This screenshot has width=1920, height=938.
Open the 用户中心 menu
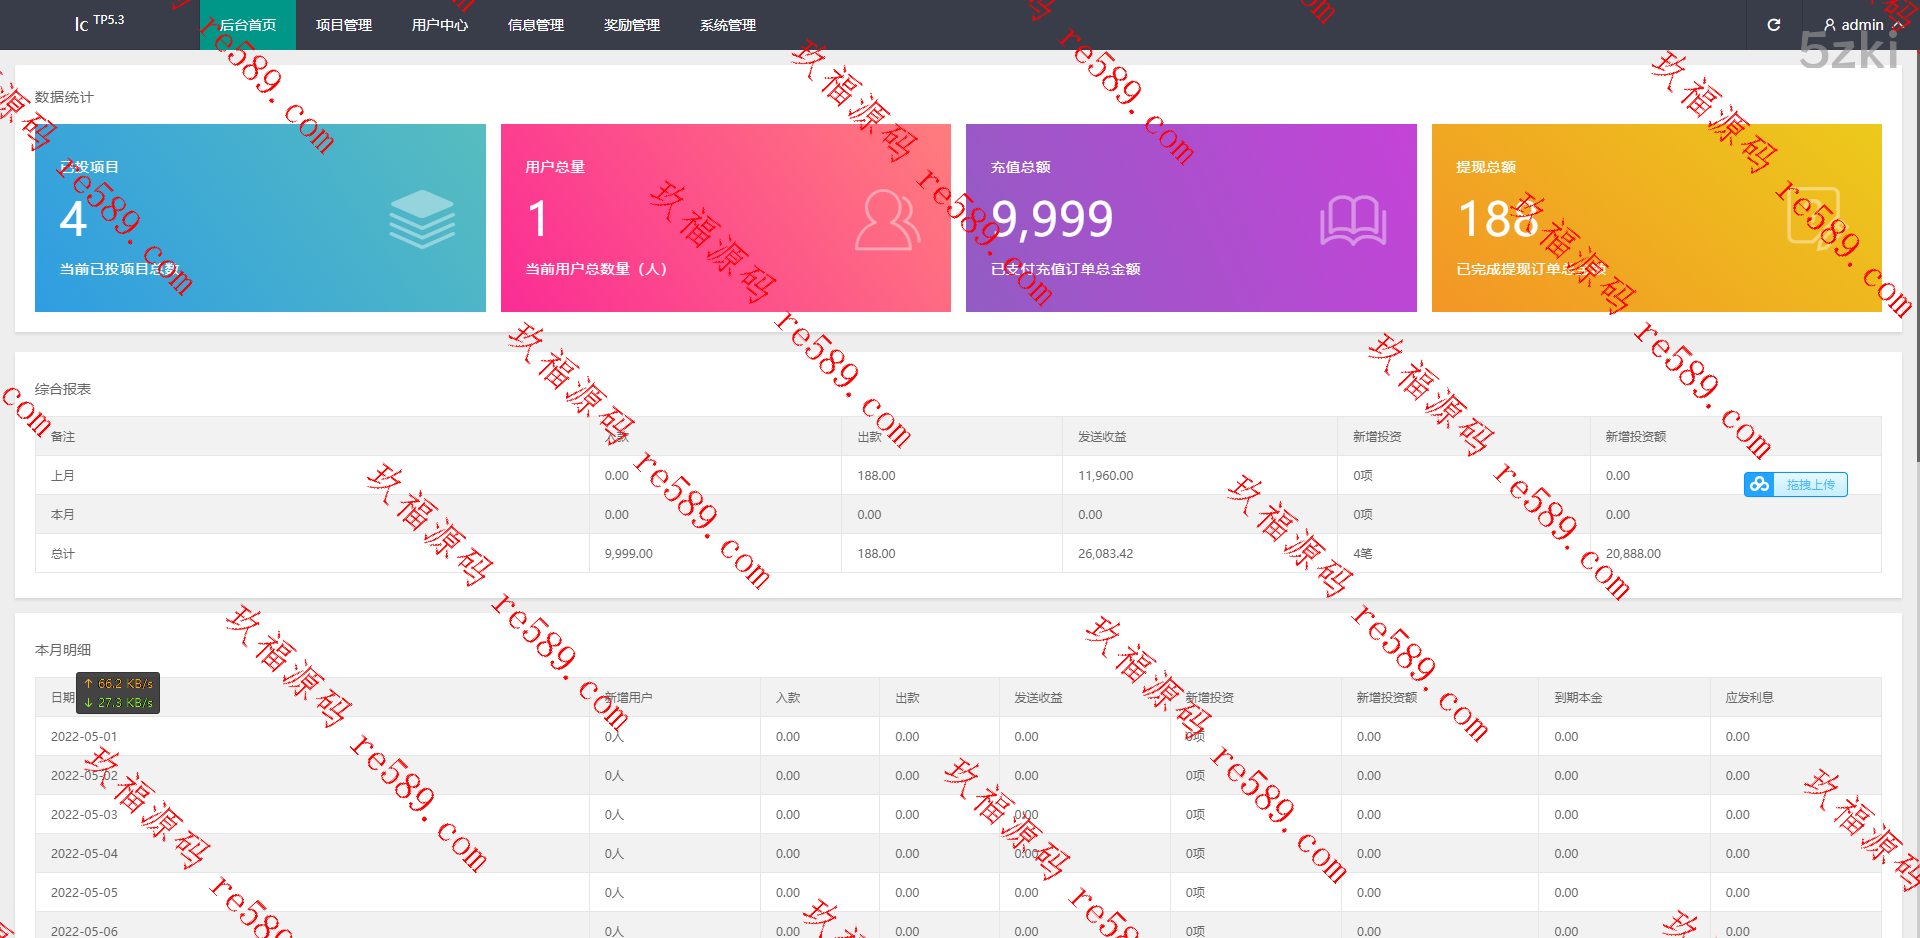point(440,25)
